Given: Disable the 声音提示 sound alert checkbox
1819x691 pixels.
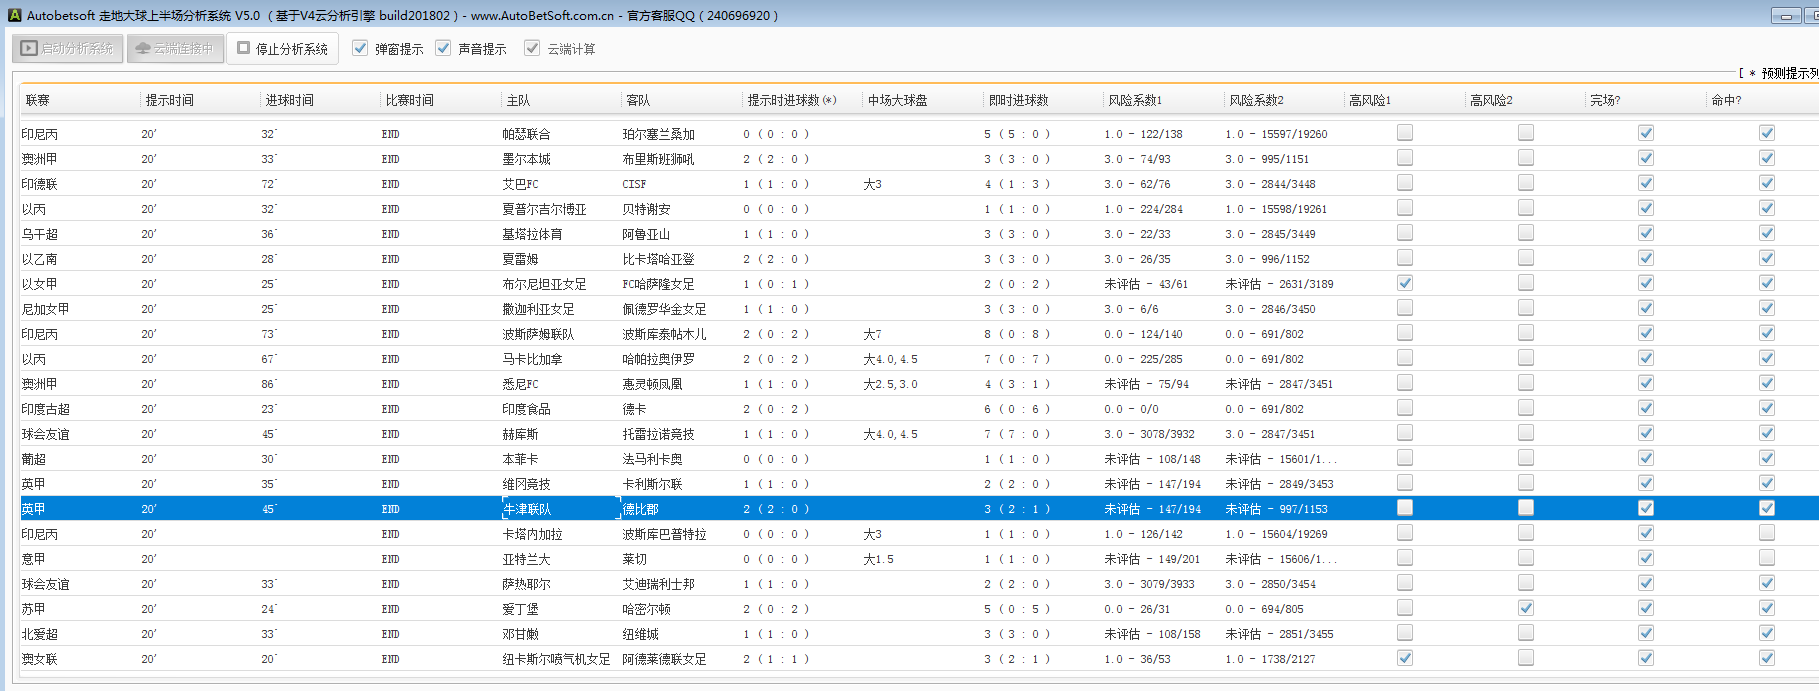Looking at the screenshot, I should click(x=444, y=48).
